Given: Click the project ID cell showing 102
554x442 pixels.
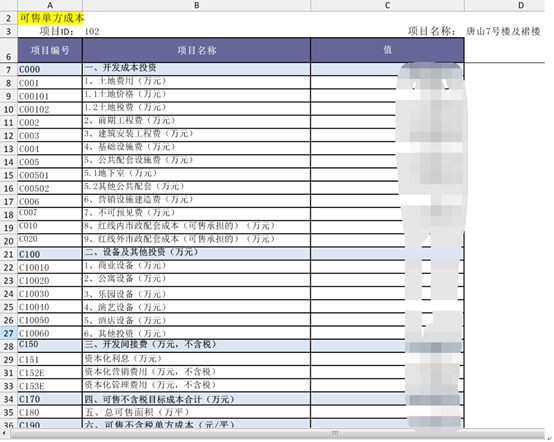Looking at the screenshot, I should 92,31.
